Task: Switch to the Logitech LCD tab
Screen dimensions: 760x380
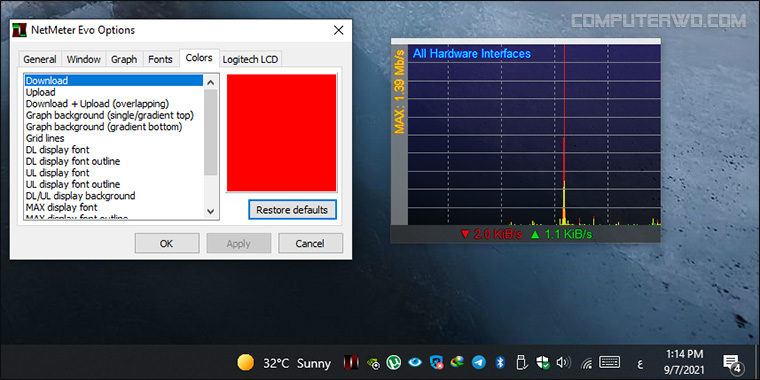Action: point(250,59)
